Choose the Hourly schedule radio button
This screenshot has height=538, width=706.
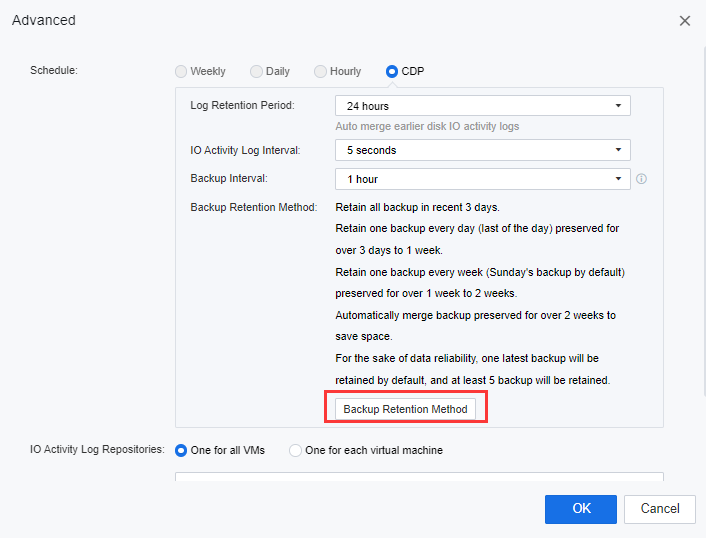pos(321,72)
